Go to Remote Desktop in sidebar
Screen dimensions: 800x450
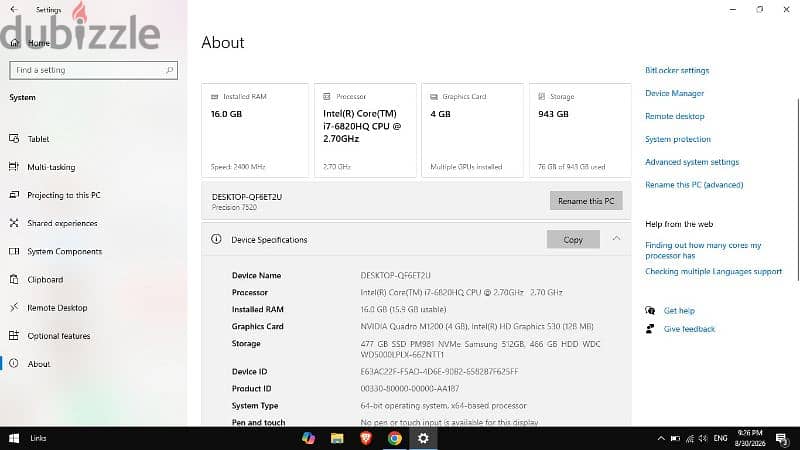57,308
